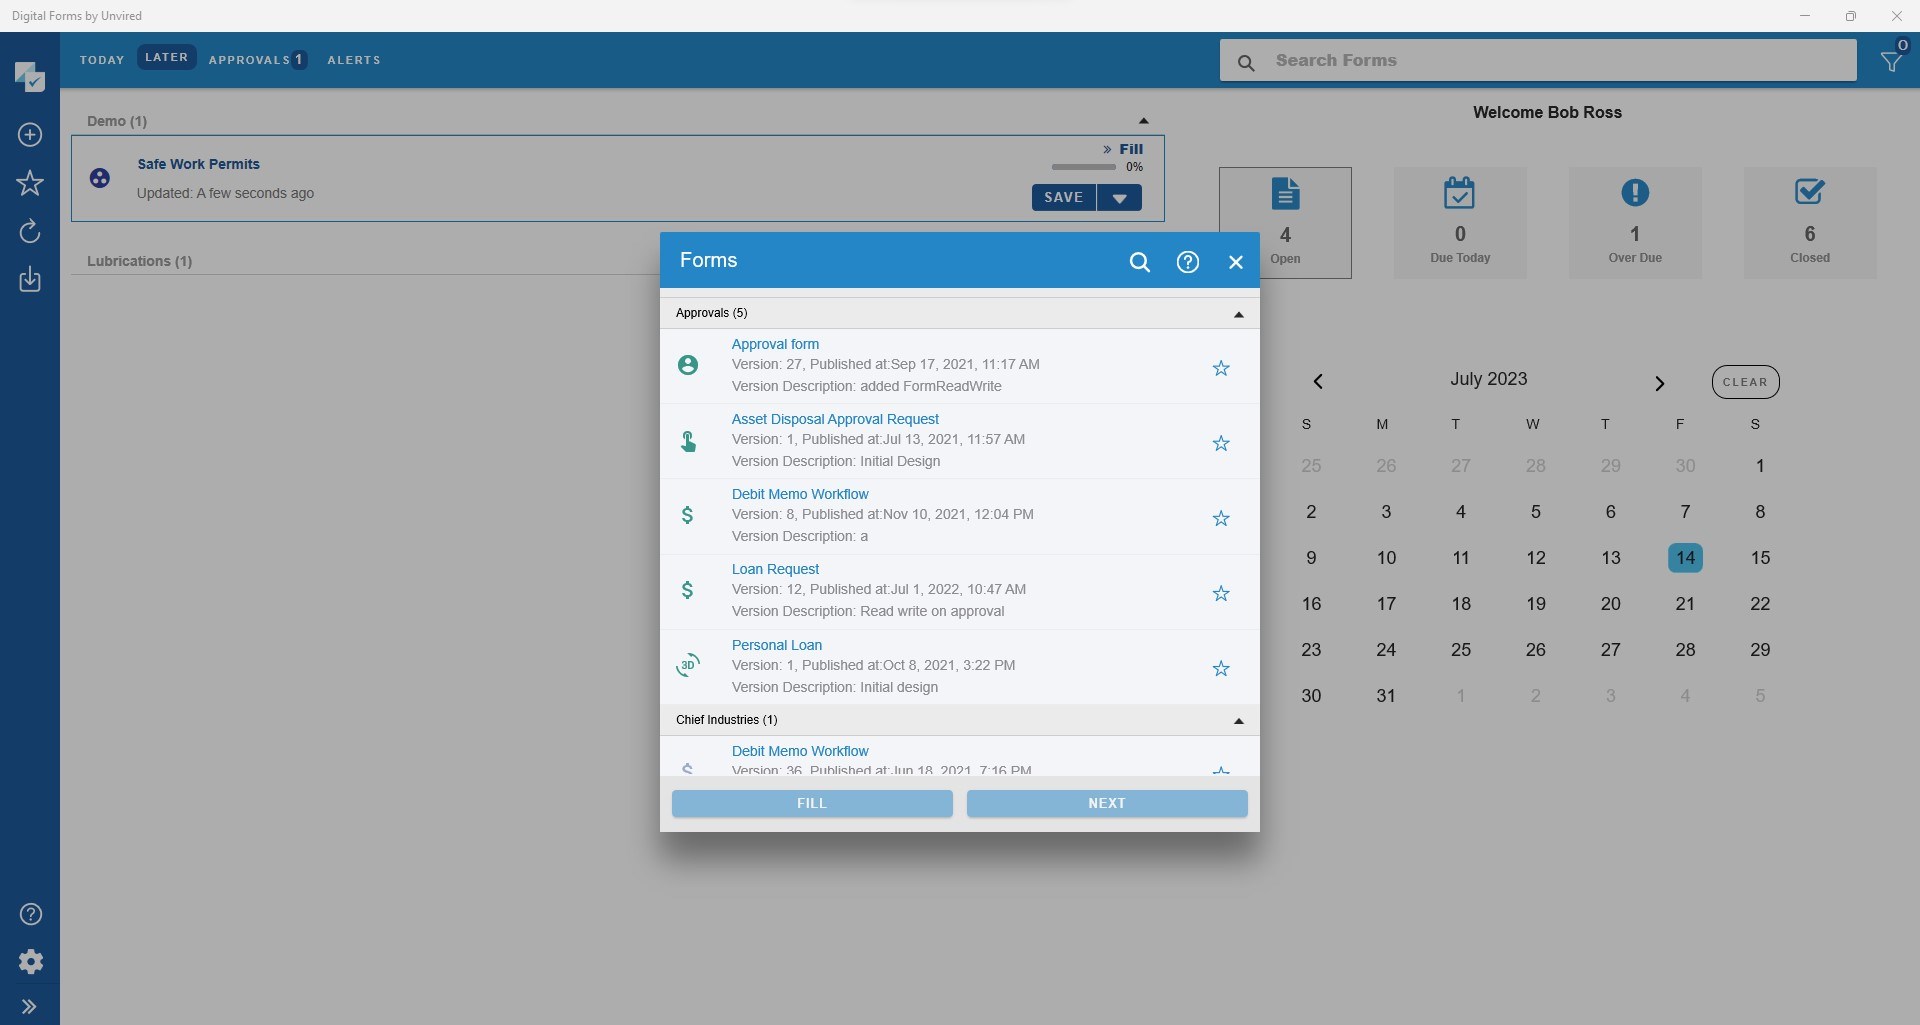Star the Loan Request form

pyautogui.click(x=1221, y=594)
